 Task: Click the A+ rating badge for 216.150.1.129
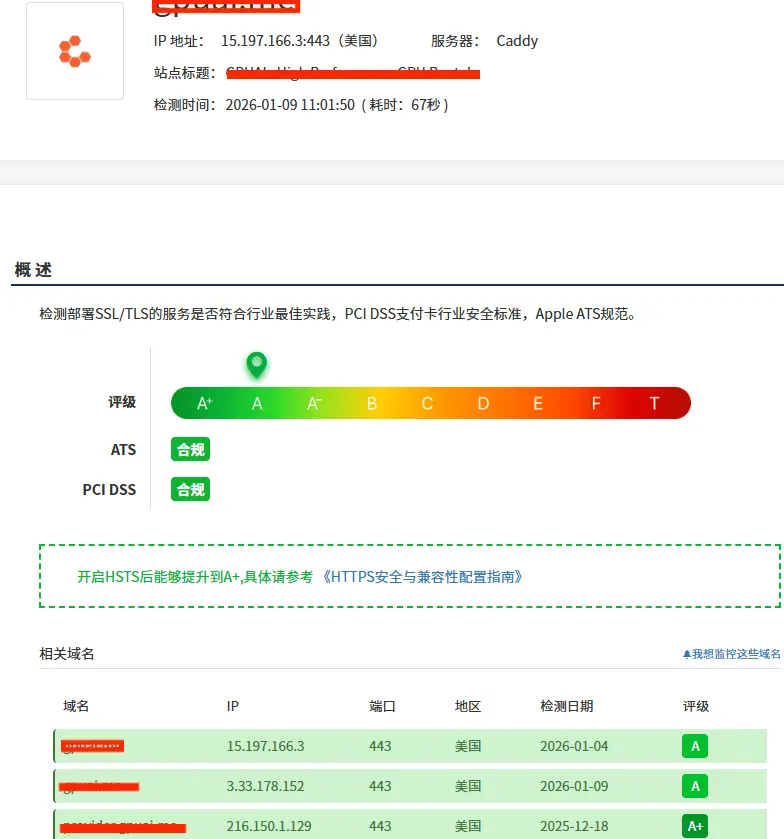(695, 826)
